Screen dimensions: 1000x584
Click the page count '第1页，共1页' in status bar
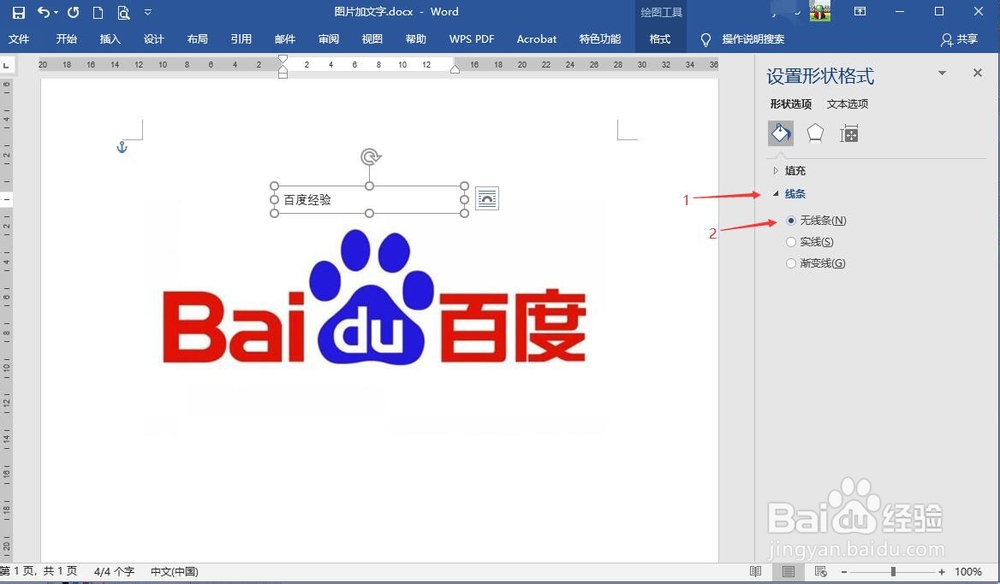tap(38, 572)
